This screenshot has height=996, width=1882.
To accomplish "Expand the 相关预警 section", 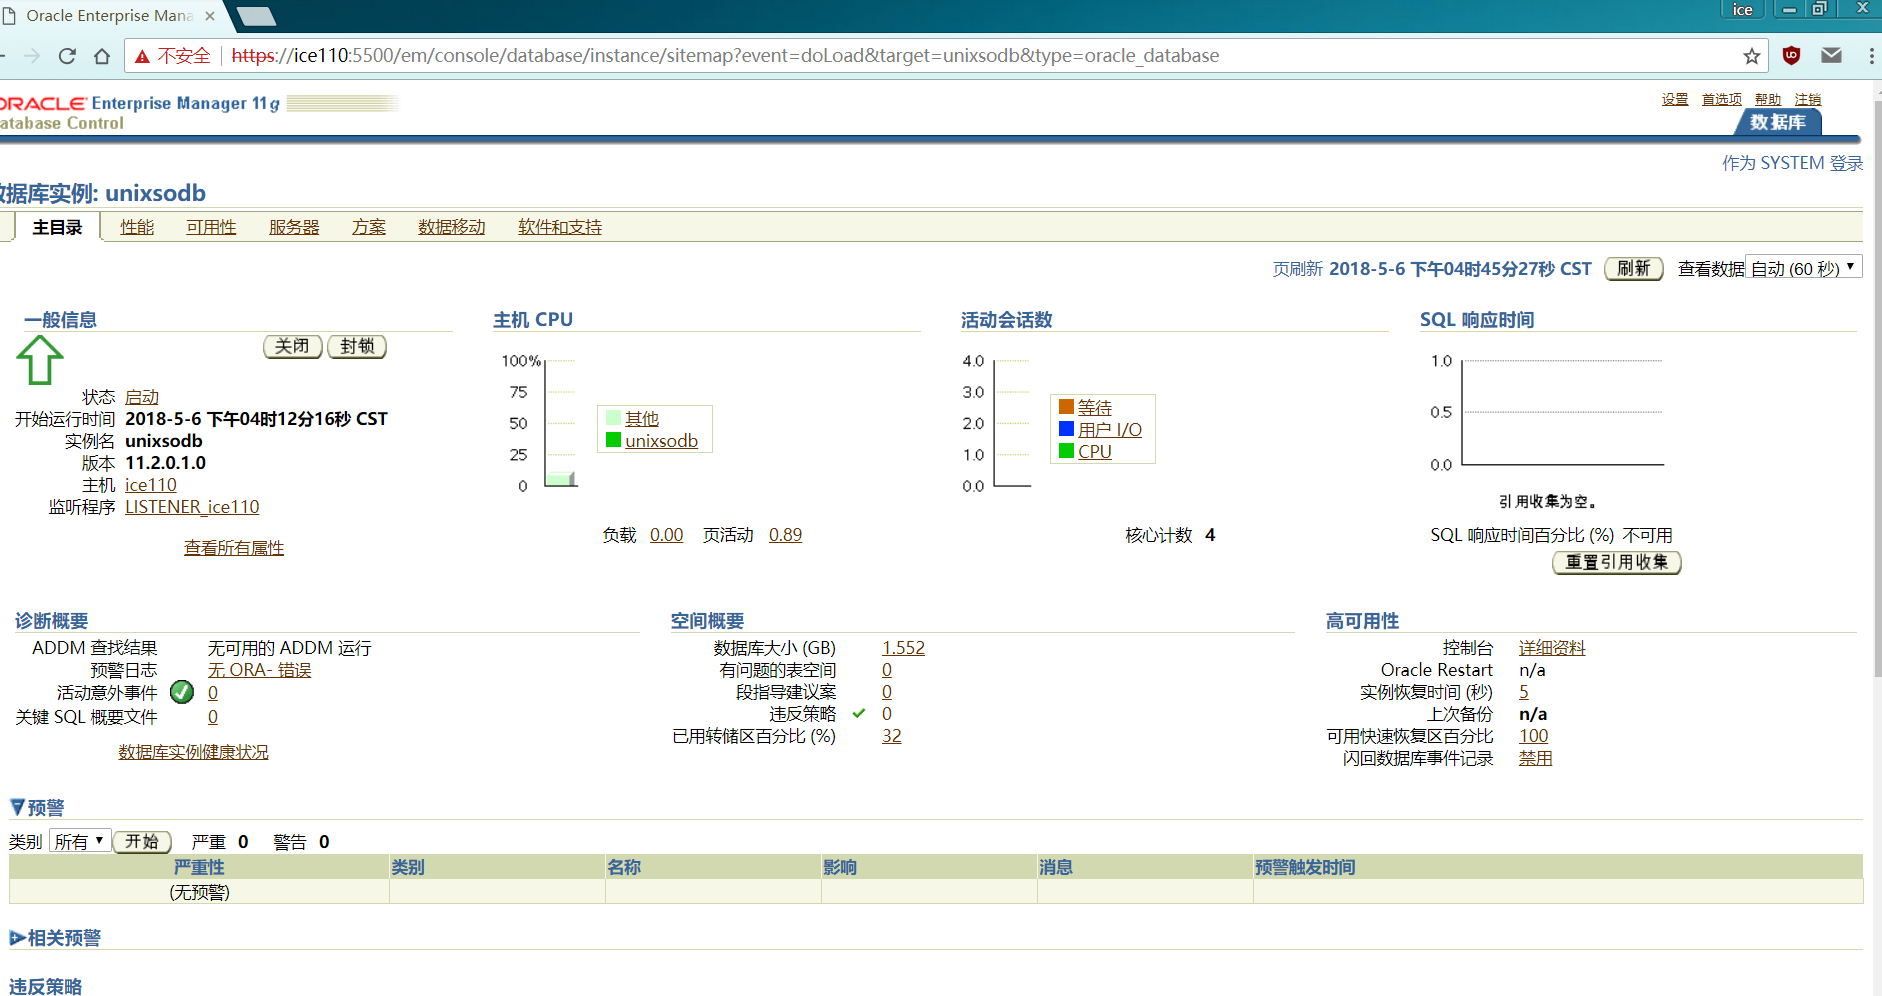I will click(17, 938).
